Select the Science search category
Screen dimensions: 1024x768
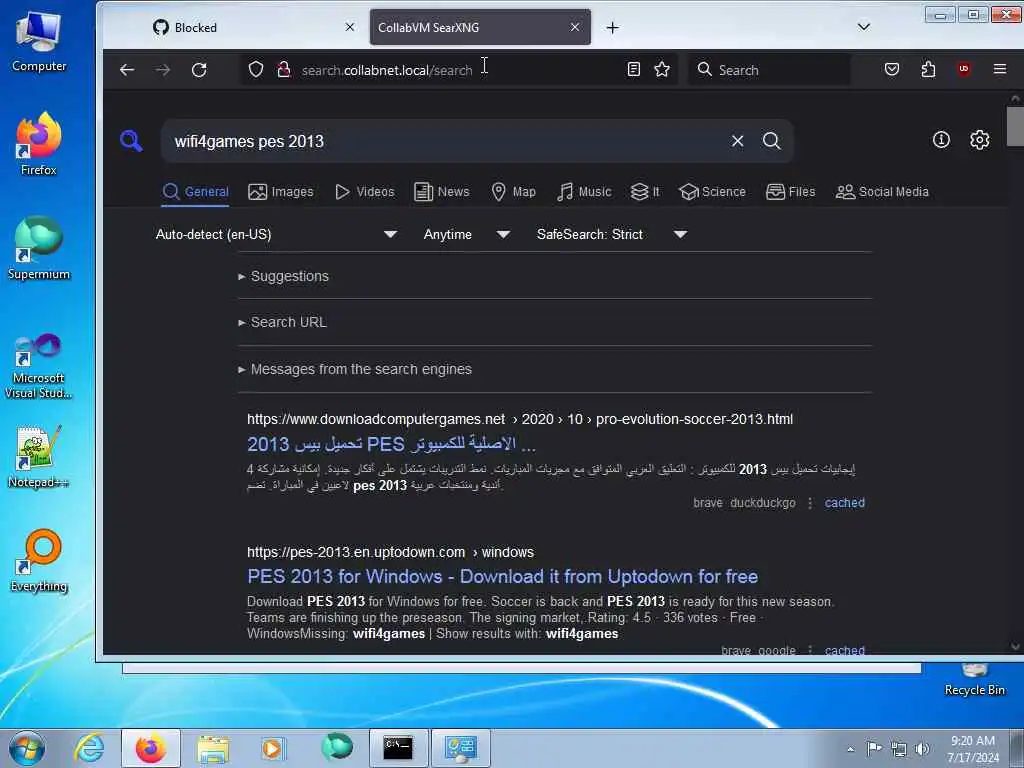[x=712, y=191]
